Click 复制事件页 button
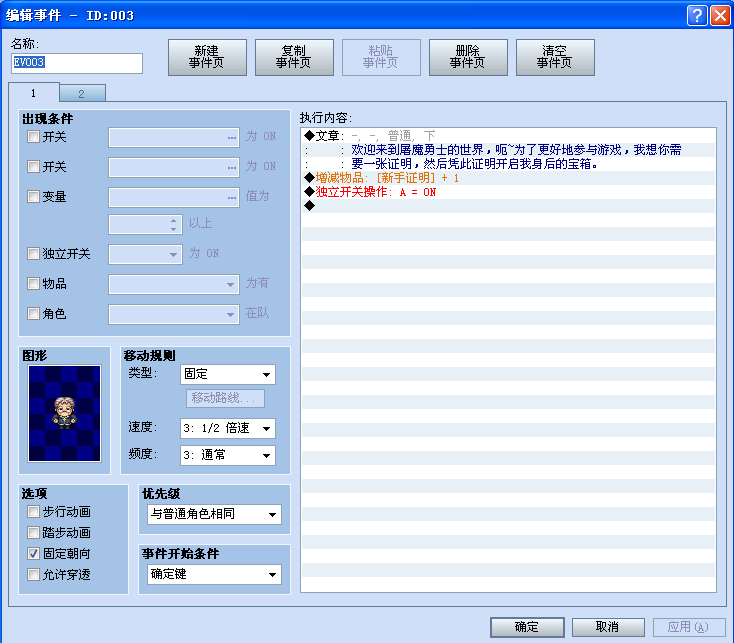Screen dimensions: 734x643 294,57
